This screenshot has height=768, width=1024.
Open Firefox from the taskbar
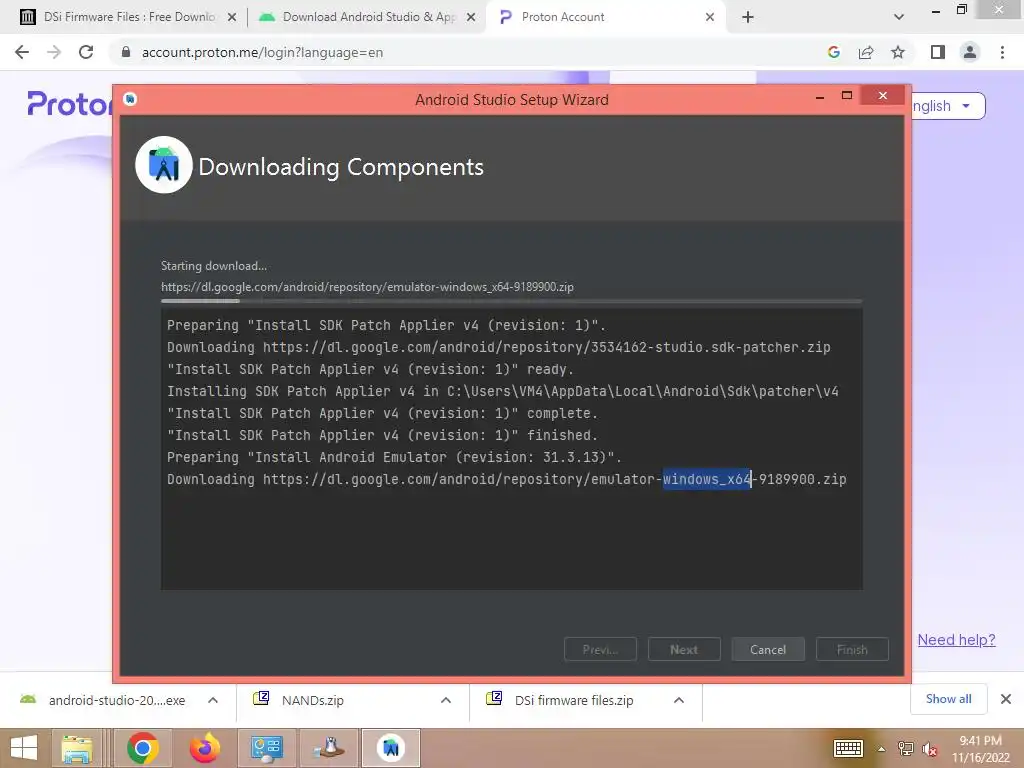tap(204, 748)
